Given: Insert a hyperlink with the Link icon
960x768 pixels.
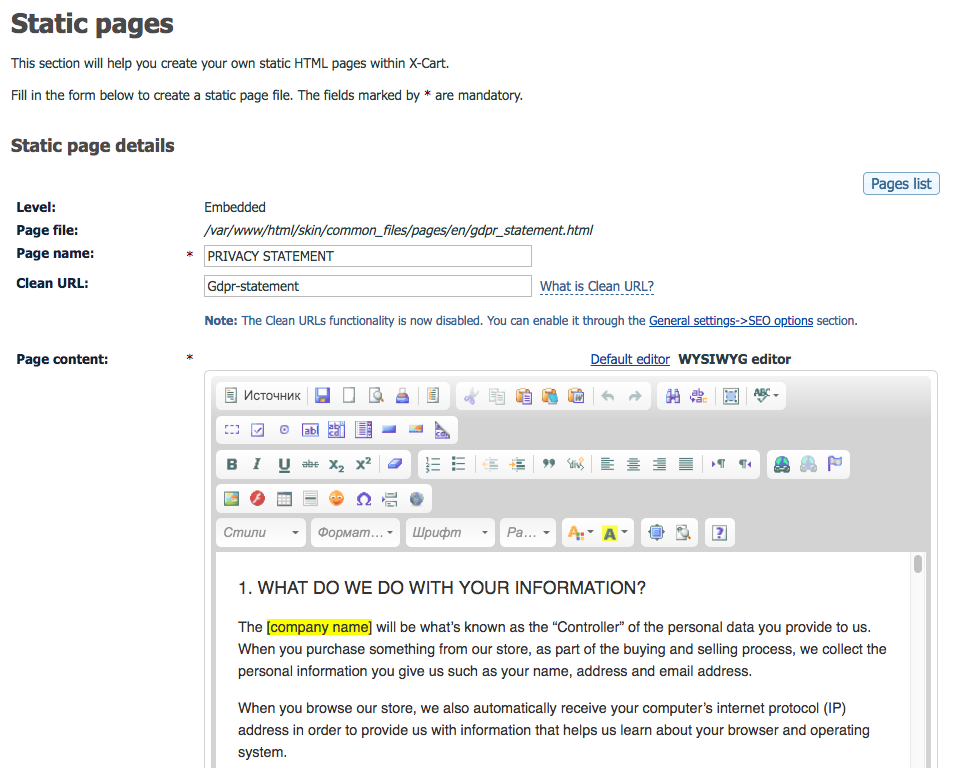Looking at the screenshot, I should 782,464.
